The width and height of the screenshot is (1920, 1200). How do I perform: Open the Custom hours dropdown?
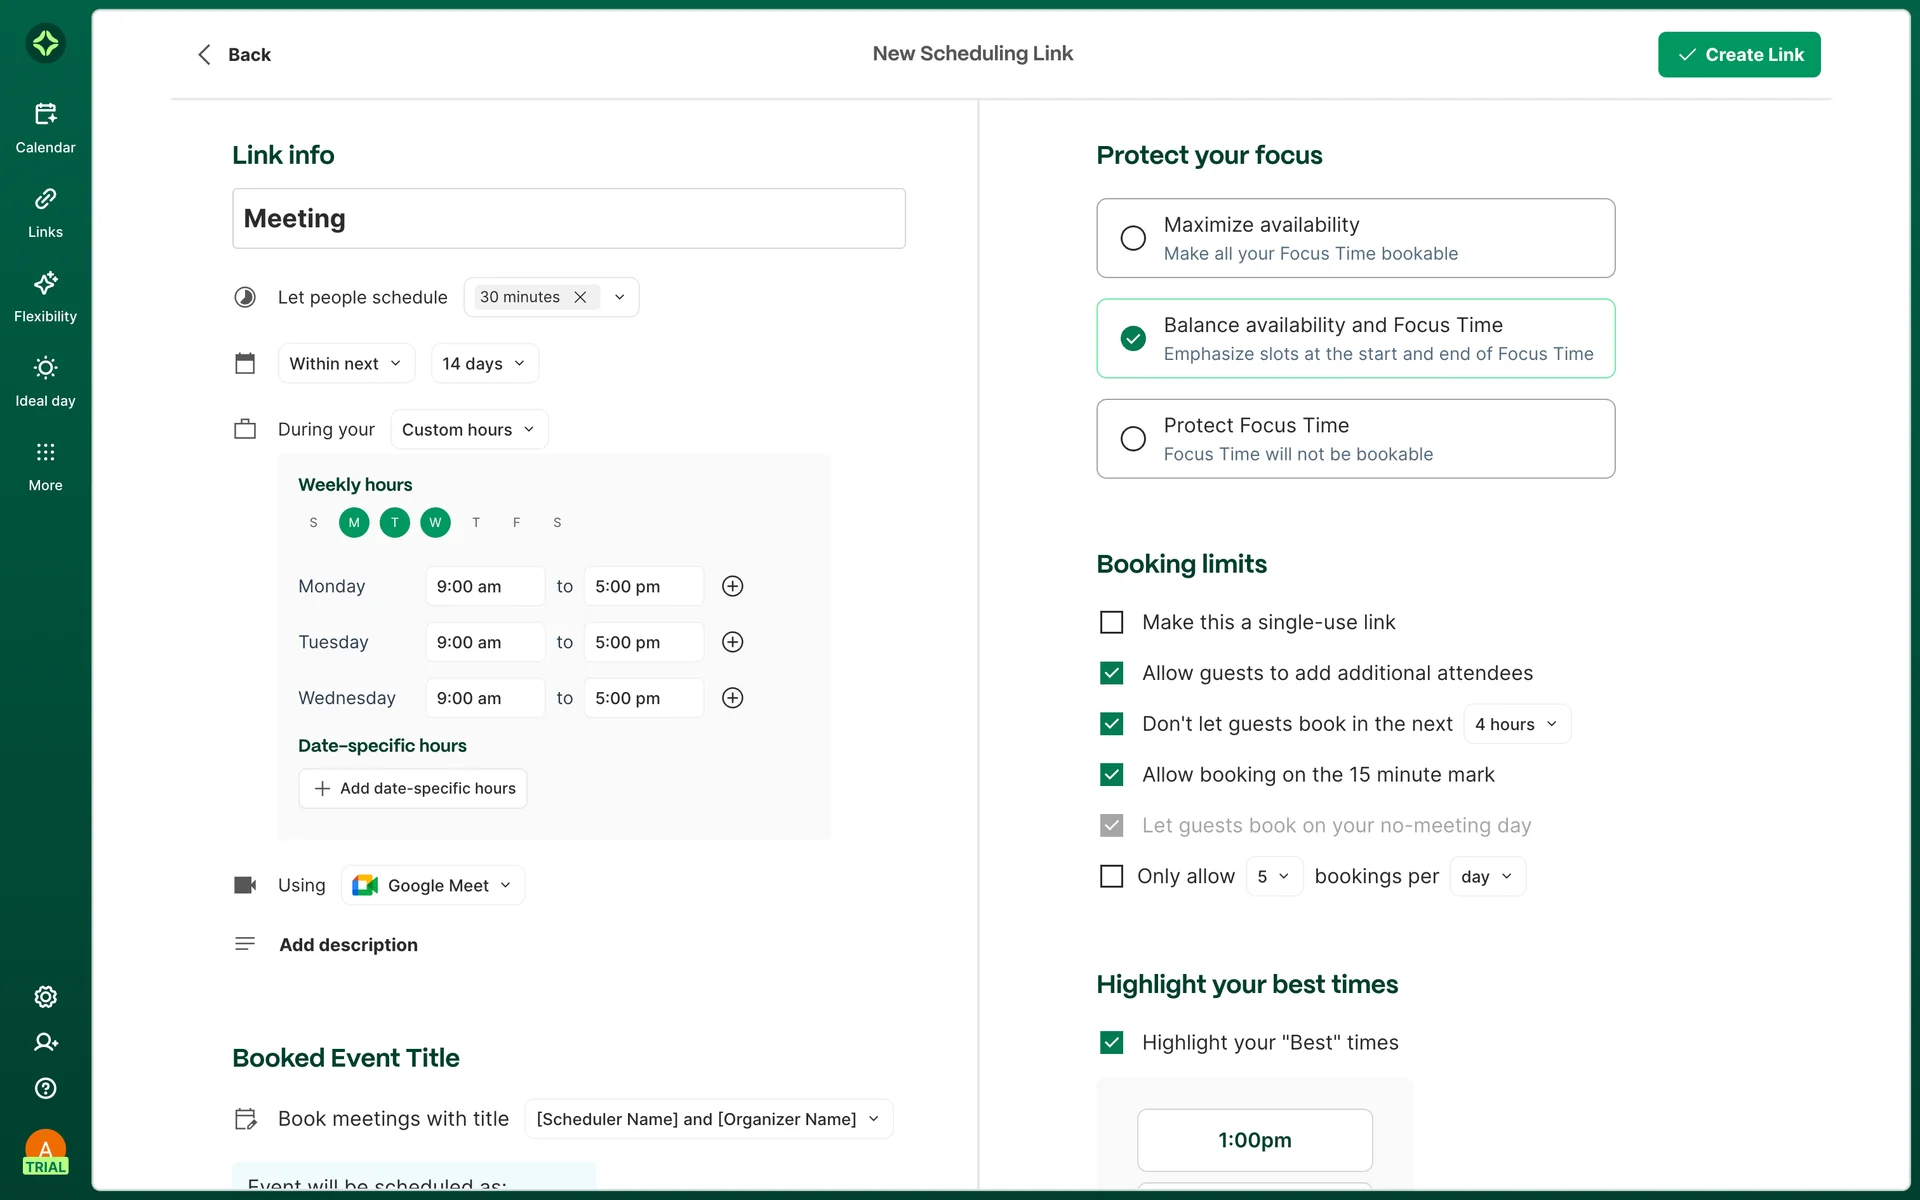pos(468,429)
